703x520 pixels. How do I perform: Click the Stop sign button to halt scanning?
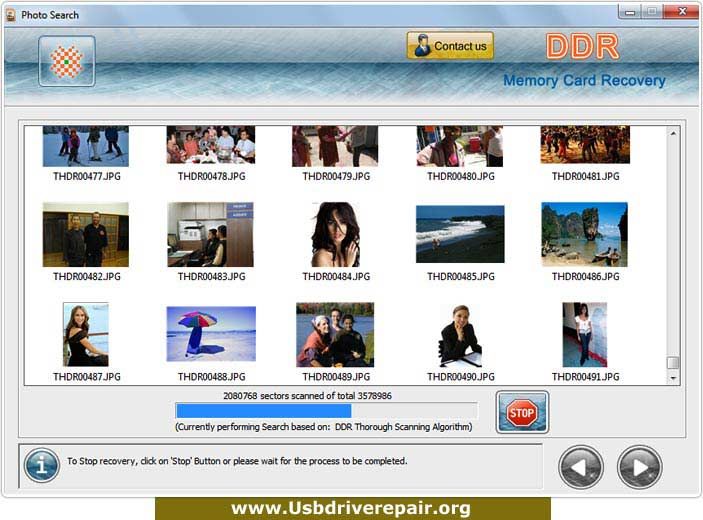522,412
